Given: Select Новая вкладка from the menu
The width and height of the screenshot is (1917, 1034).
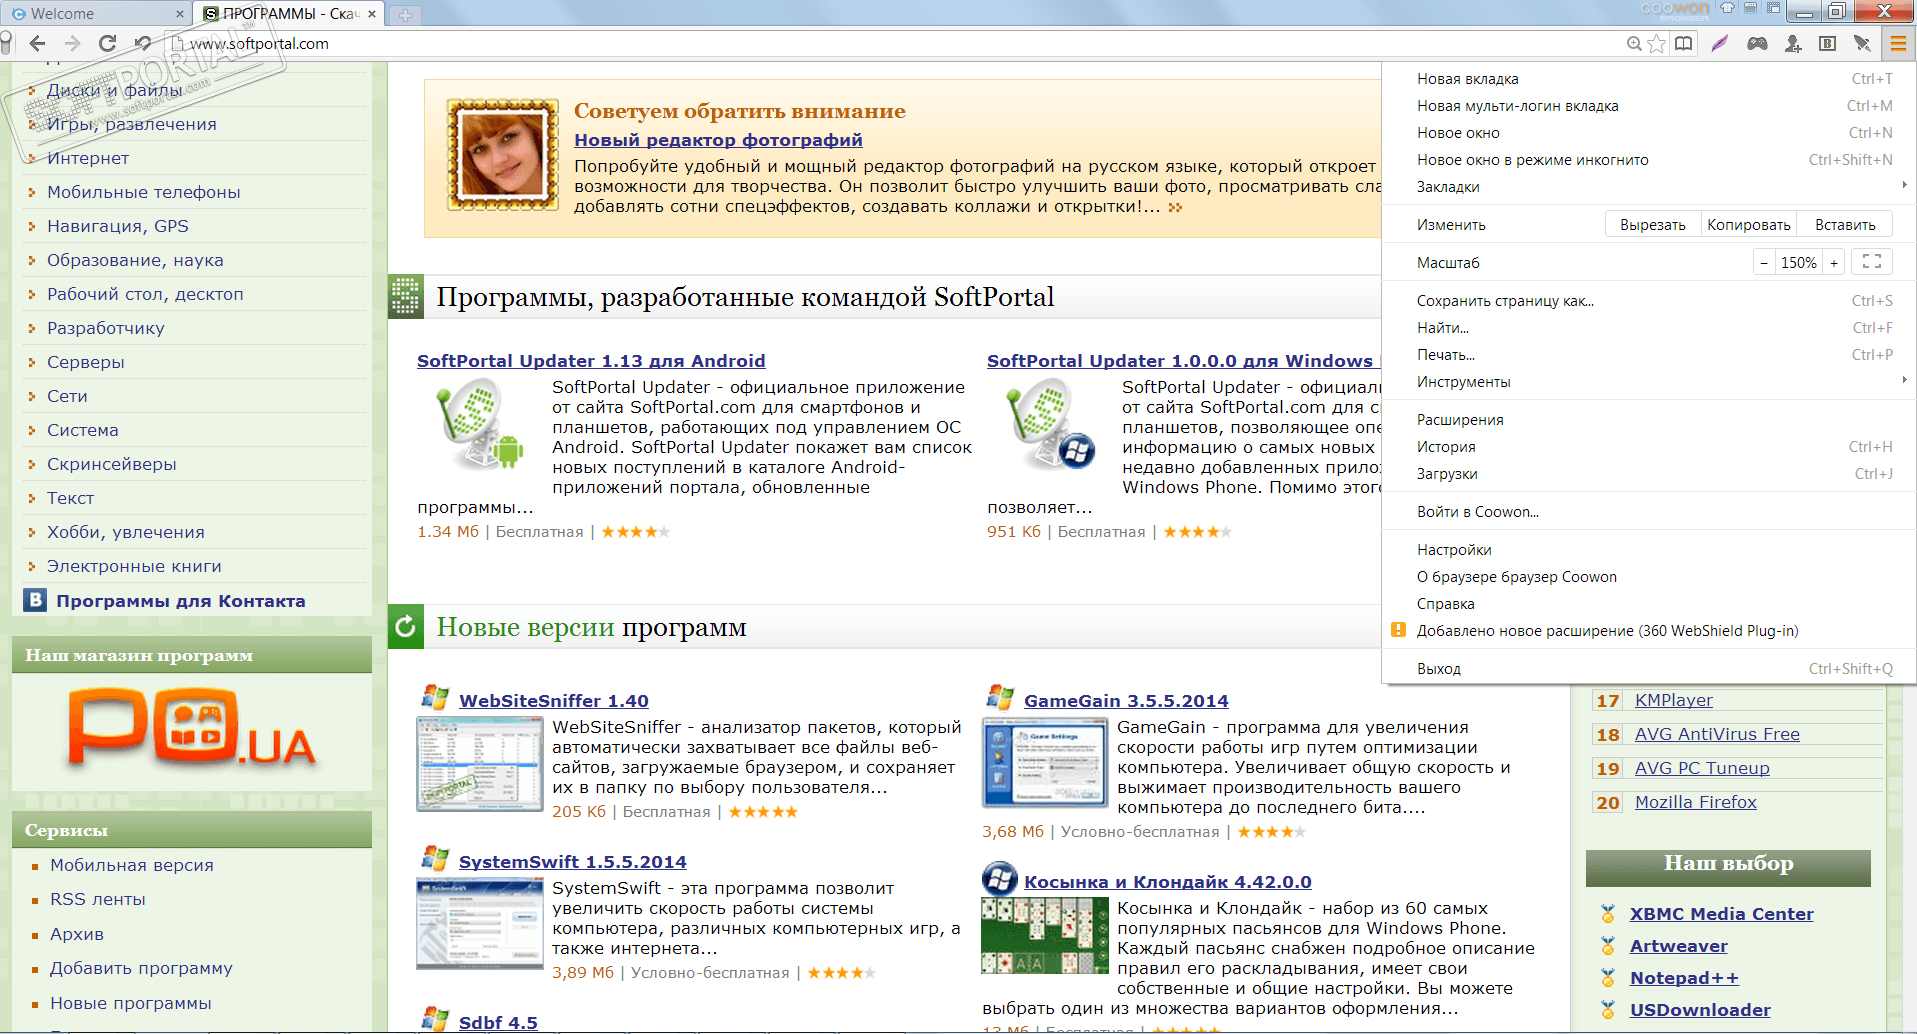Looking at the screenshot, I should click(1649, 79).
